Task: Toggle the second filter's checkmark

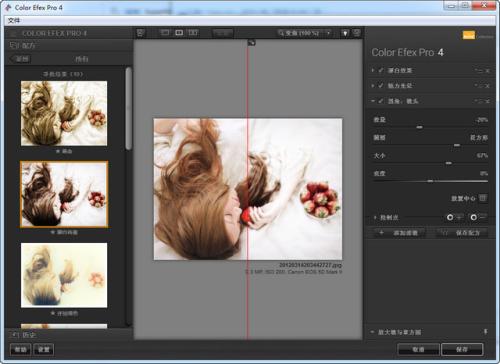Action: point(381,86)
